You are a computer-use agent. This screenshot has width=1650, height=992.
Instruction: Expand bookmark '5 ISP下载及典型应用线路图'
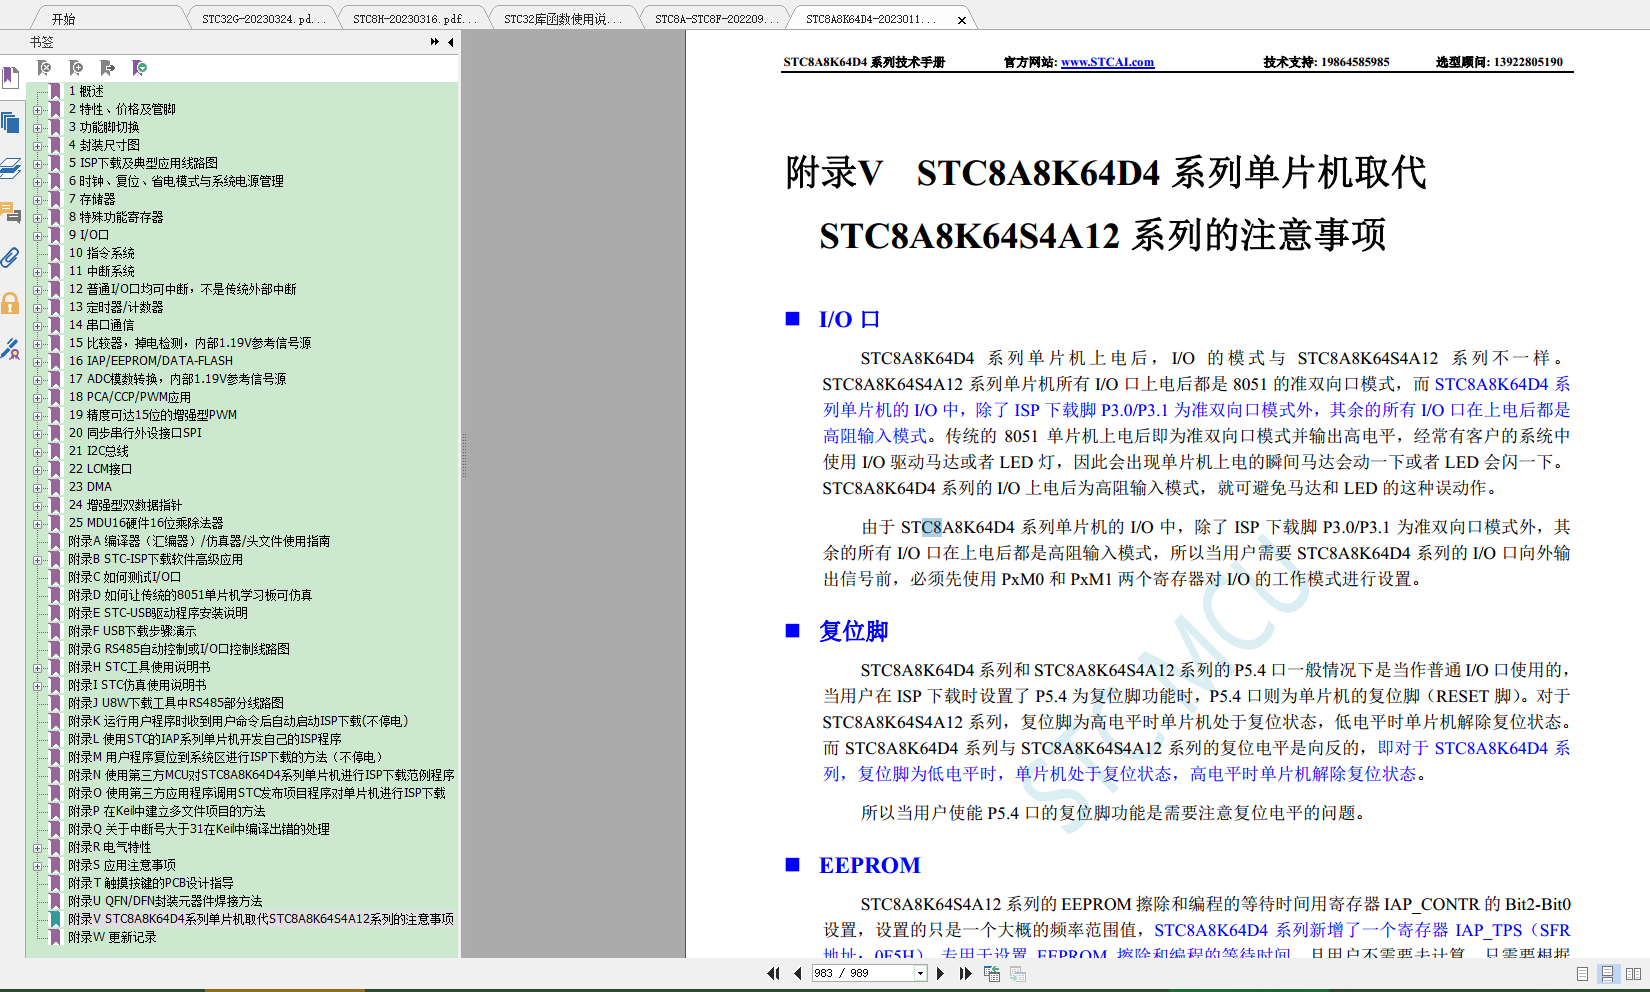click(x=37, y=164)
